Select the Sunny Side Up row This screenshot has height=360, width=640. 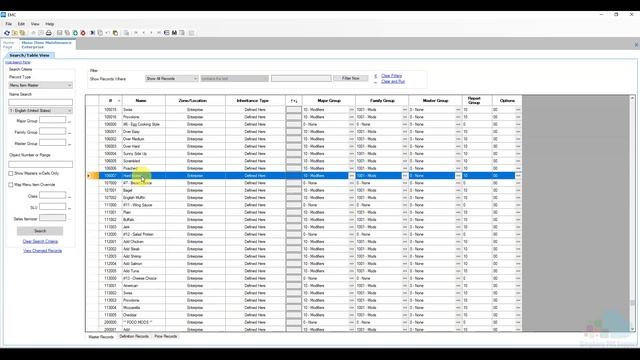pos(303,153)
